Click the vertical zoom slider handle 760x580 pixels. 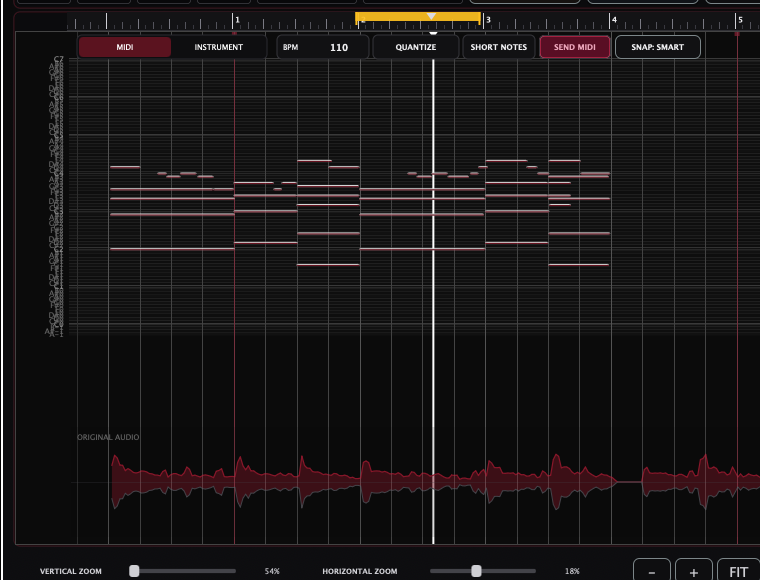click(134, 571)
